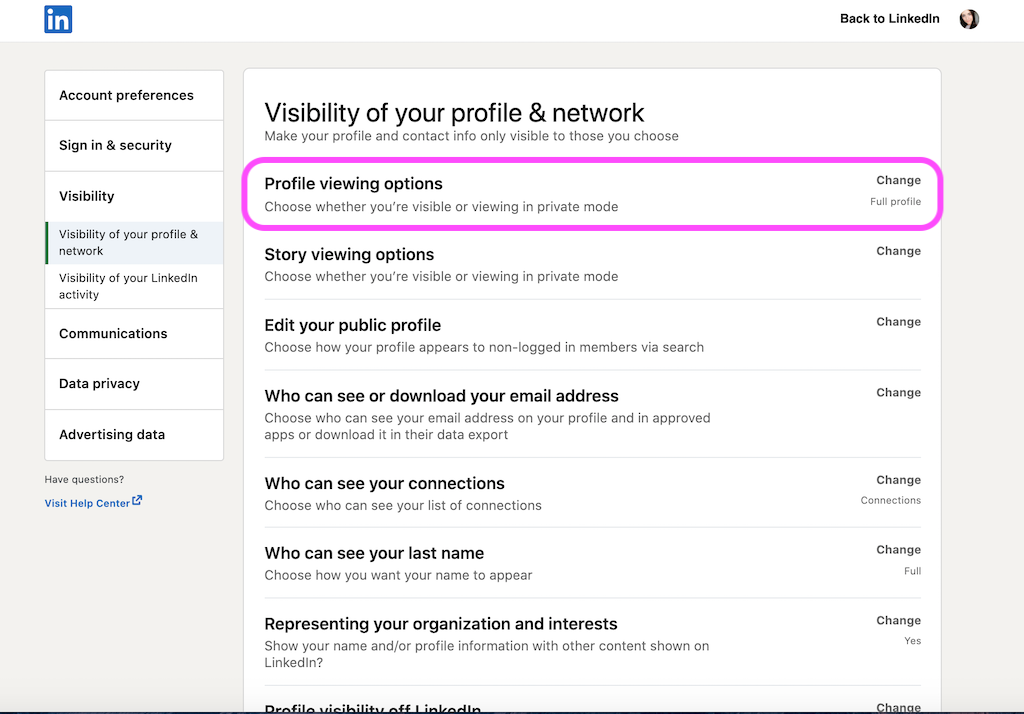
Task: Change Story viewing options
Action: [898, 251]
